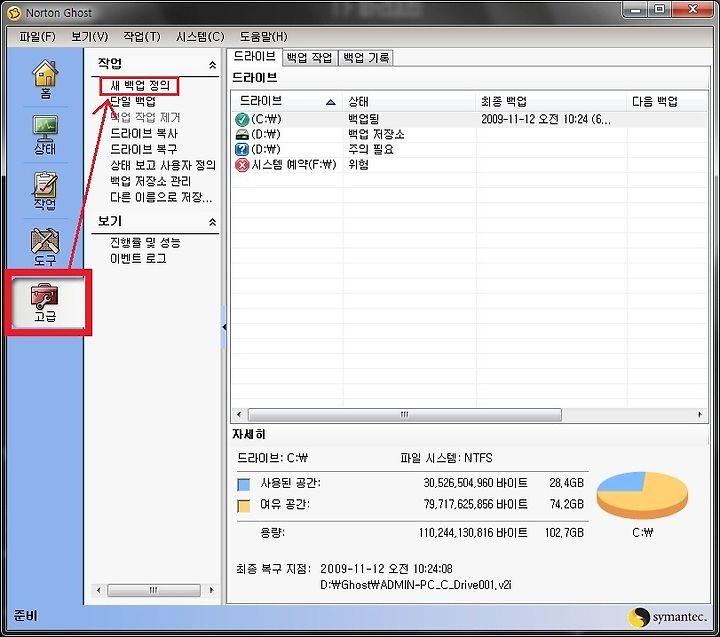Click the drive list horizontal scrollbar thumb
Screen dimensions: 720x637
coord(405,415)
